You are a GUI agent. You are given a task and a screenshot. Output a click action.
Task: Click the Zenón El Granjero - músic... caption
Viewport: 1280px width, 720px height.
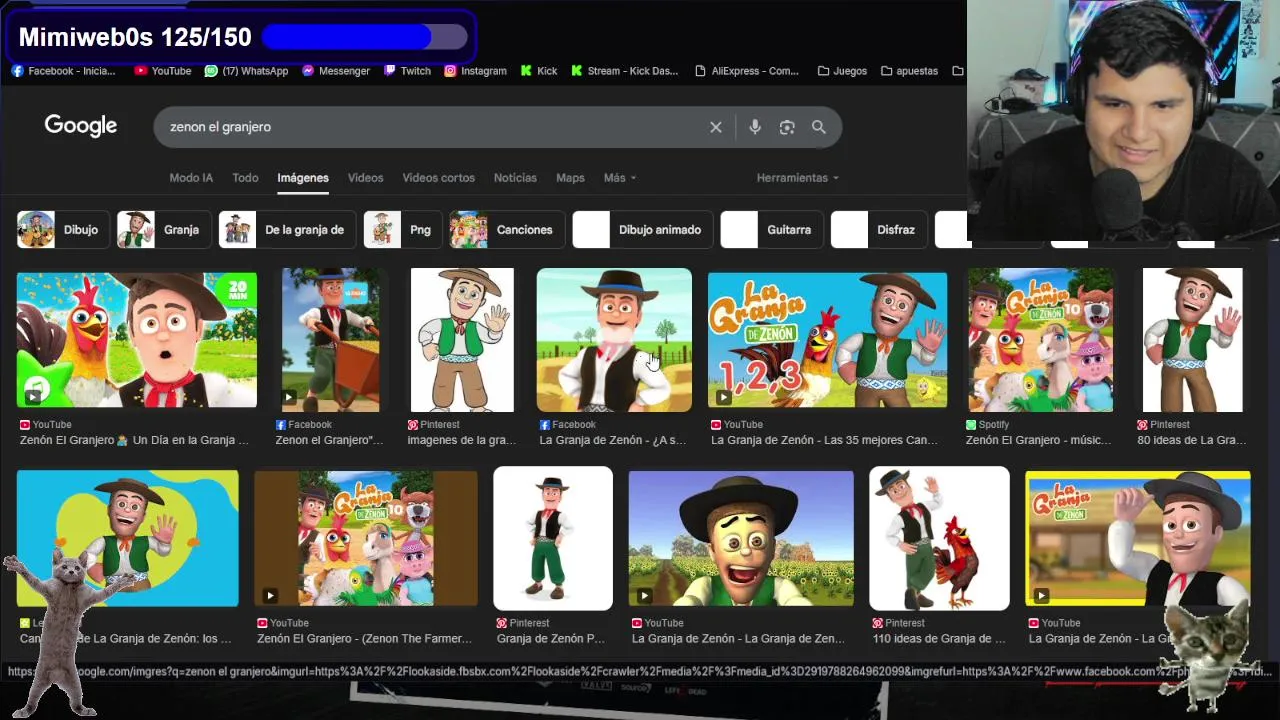[1038, 440]
